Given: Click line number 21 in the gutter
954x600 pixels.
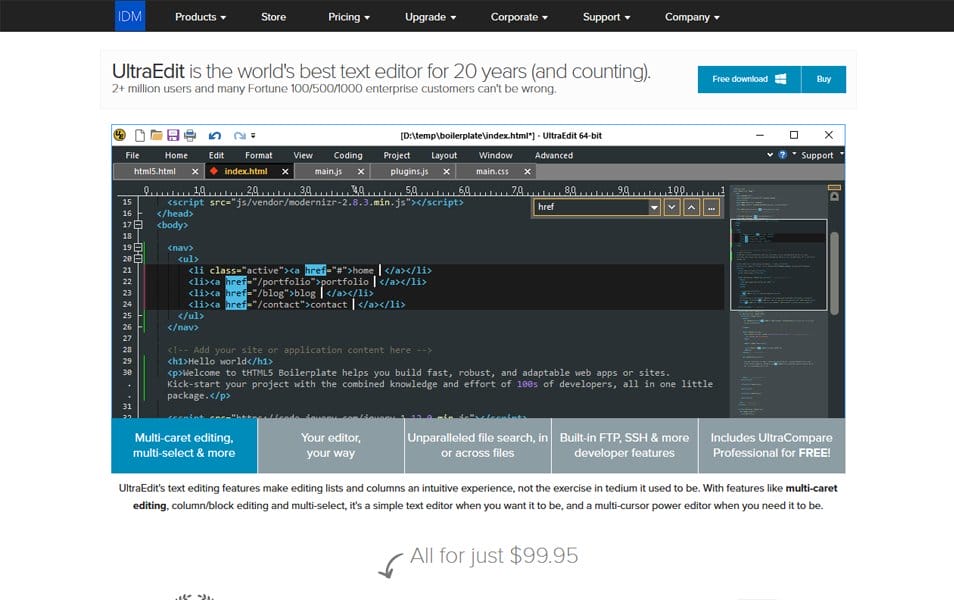Looking at the screenshot, I should 127,270.
